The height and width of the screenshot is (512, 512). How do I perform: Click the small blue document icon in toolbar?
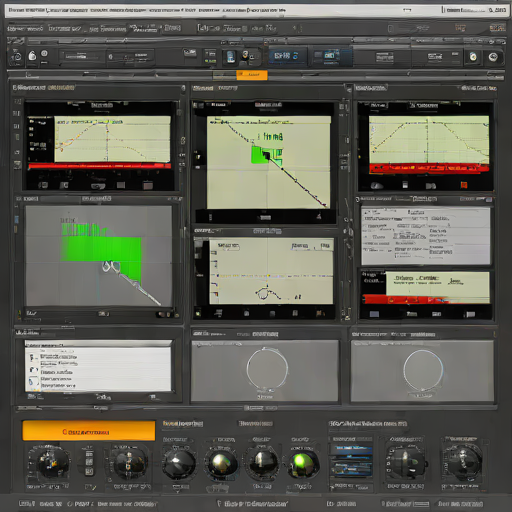tap(231, 56)
